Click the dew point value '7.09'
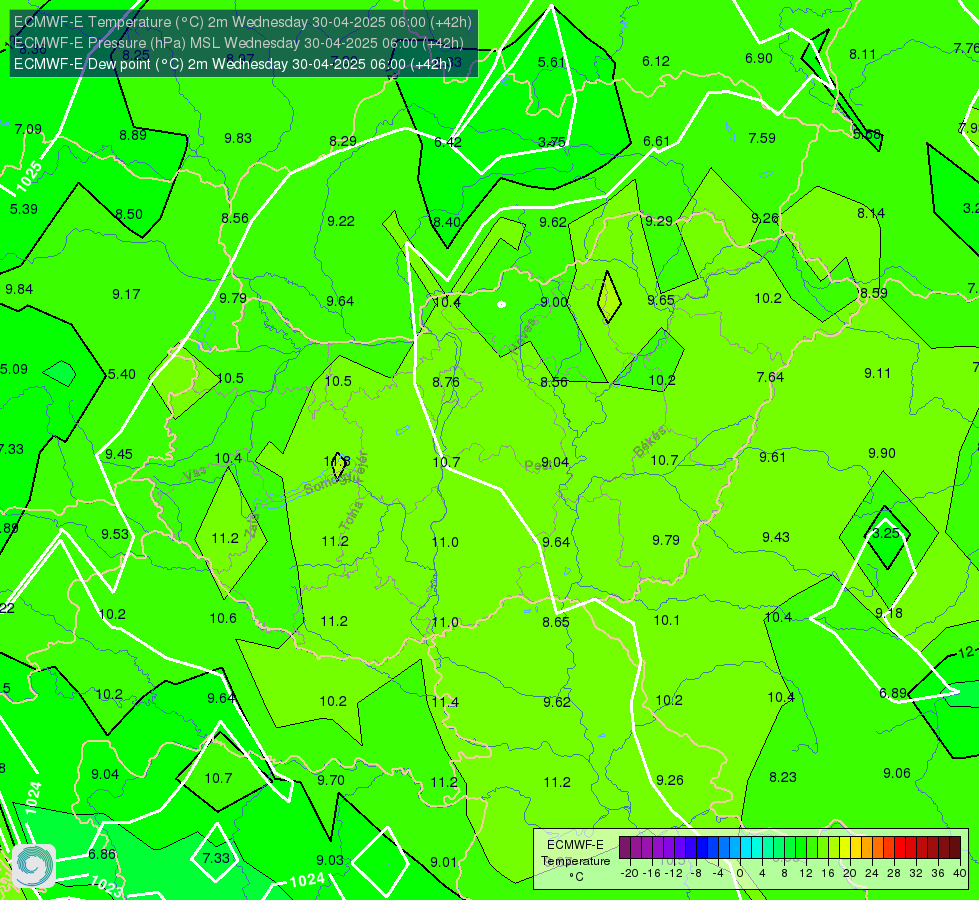 tap(28, 129)
